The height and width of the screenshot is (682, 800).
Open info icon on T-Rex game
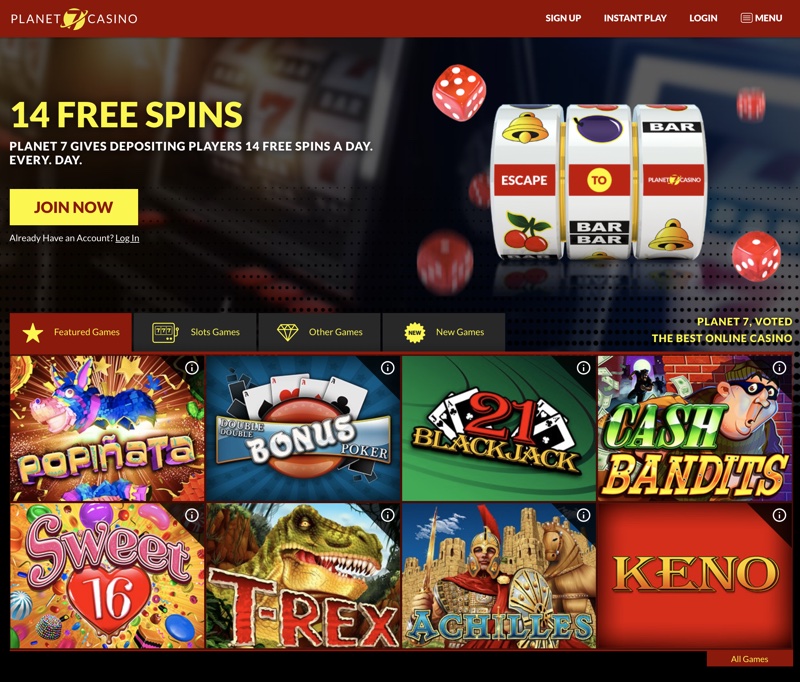pos(388,515)
